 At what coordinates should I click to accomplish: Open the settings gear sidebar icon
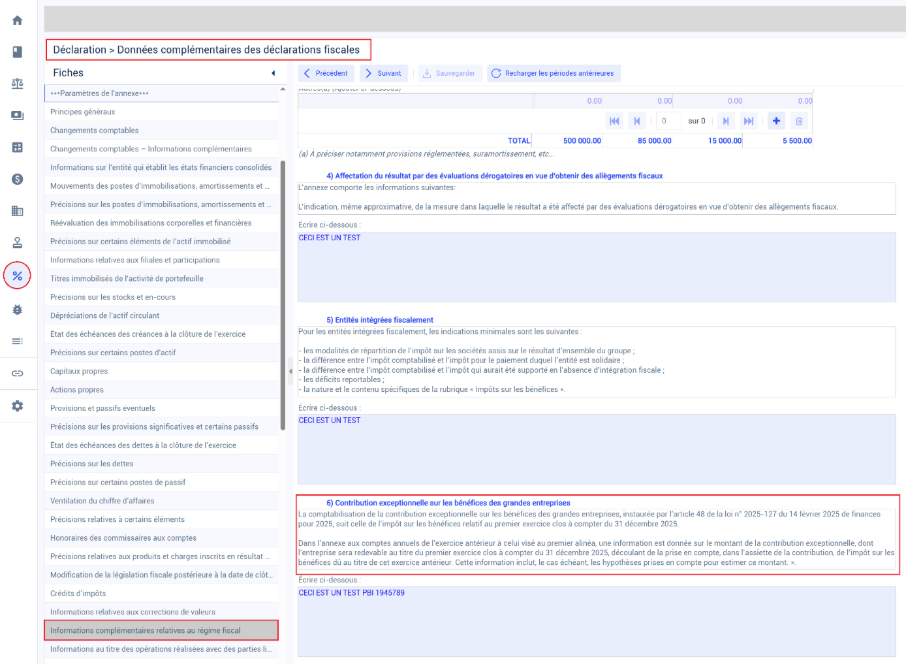click(17, 406)
